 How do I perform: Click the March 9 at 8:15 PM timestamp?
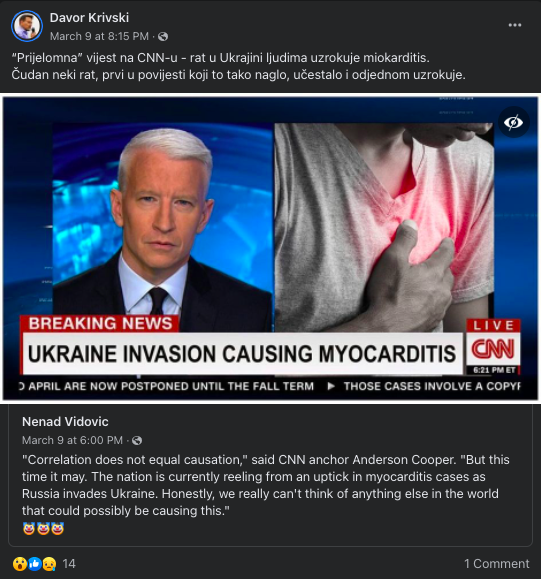click(99, 37)
